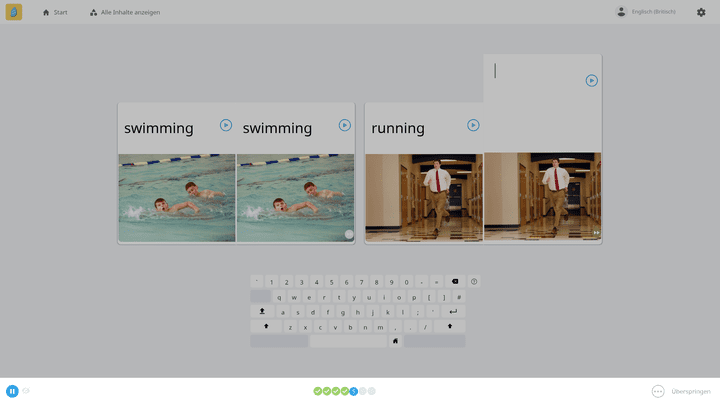The height and width of the screenshot is (405, 720).
Task: Play audio for the running card
Action: 473,125
